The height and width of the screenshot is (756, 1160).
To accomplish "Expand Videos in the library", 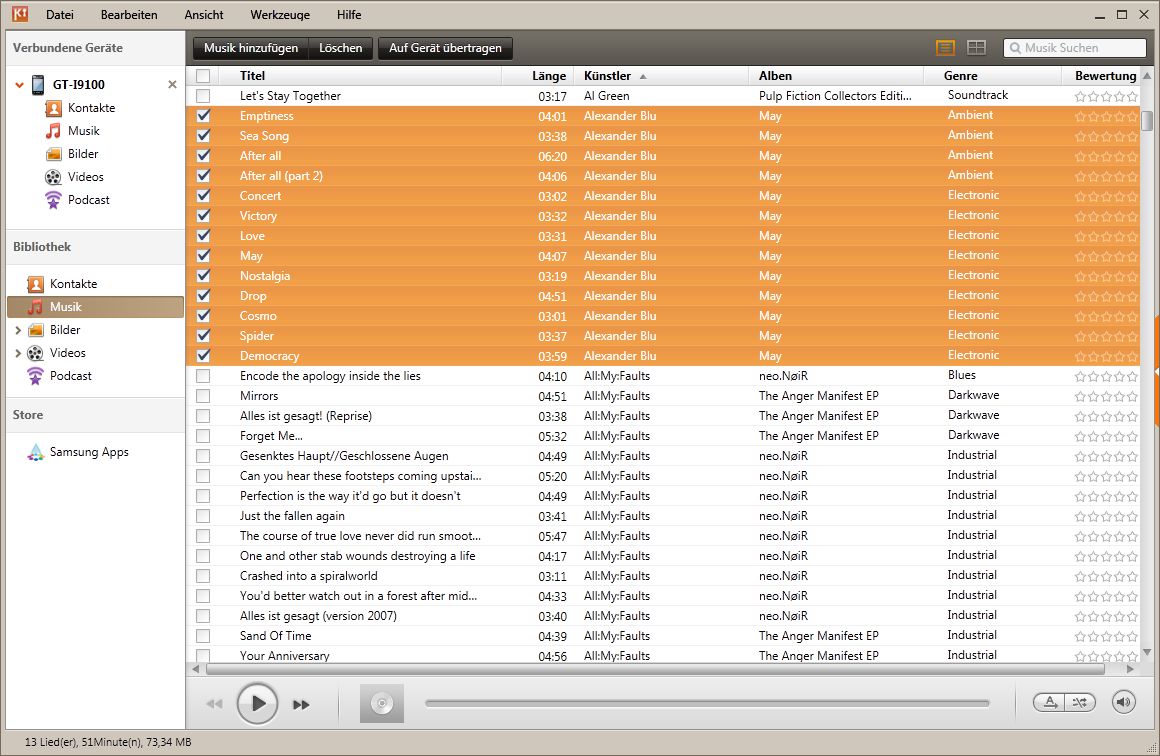I will click(18, 353).
